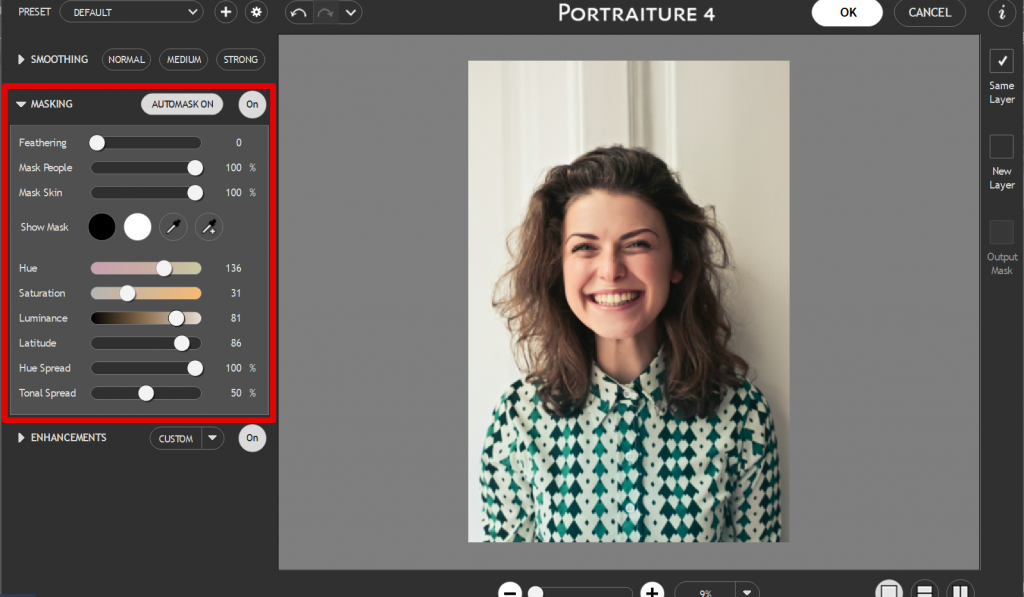The height and width of the screenshot is (597, 1024).
Task: Open the preset settings gear
Action: tap(255, 13)
